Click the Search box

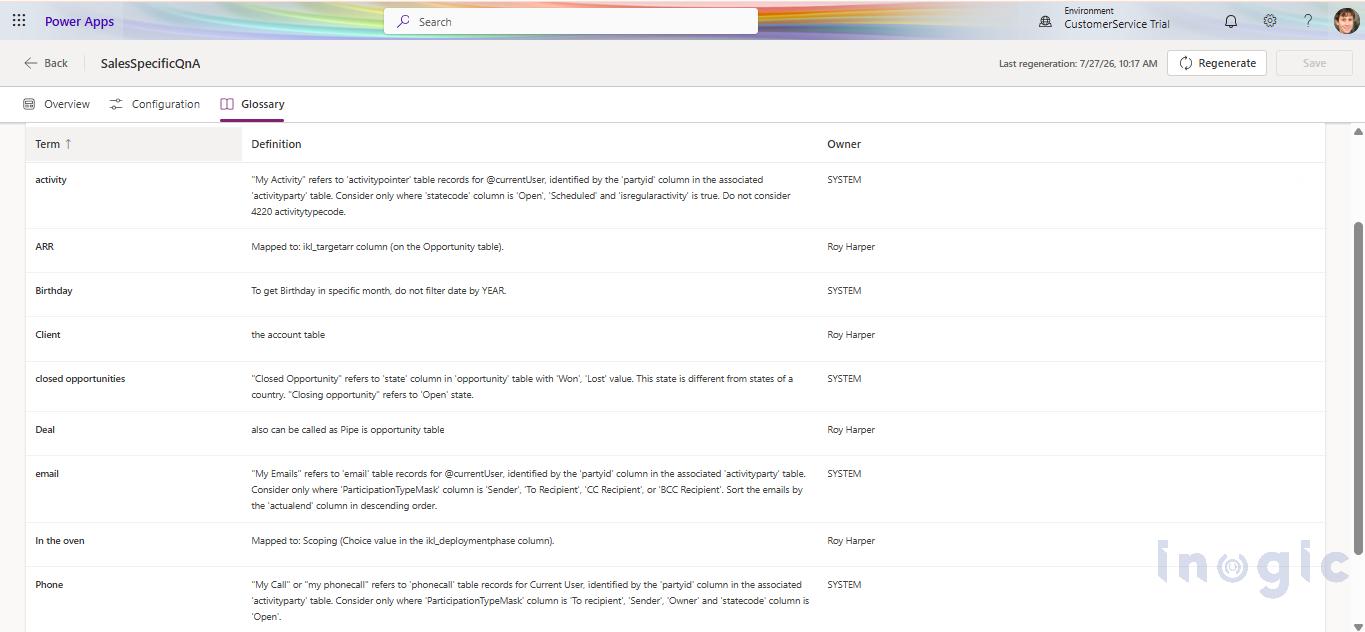tap(571, 21)
